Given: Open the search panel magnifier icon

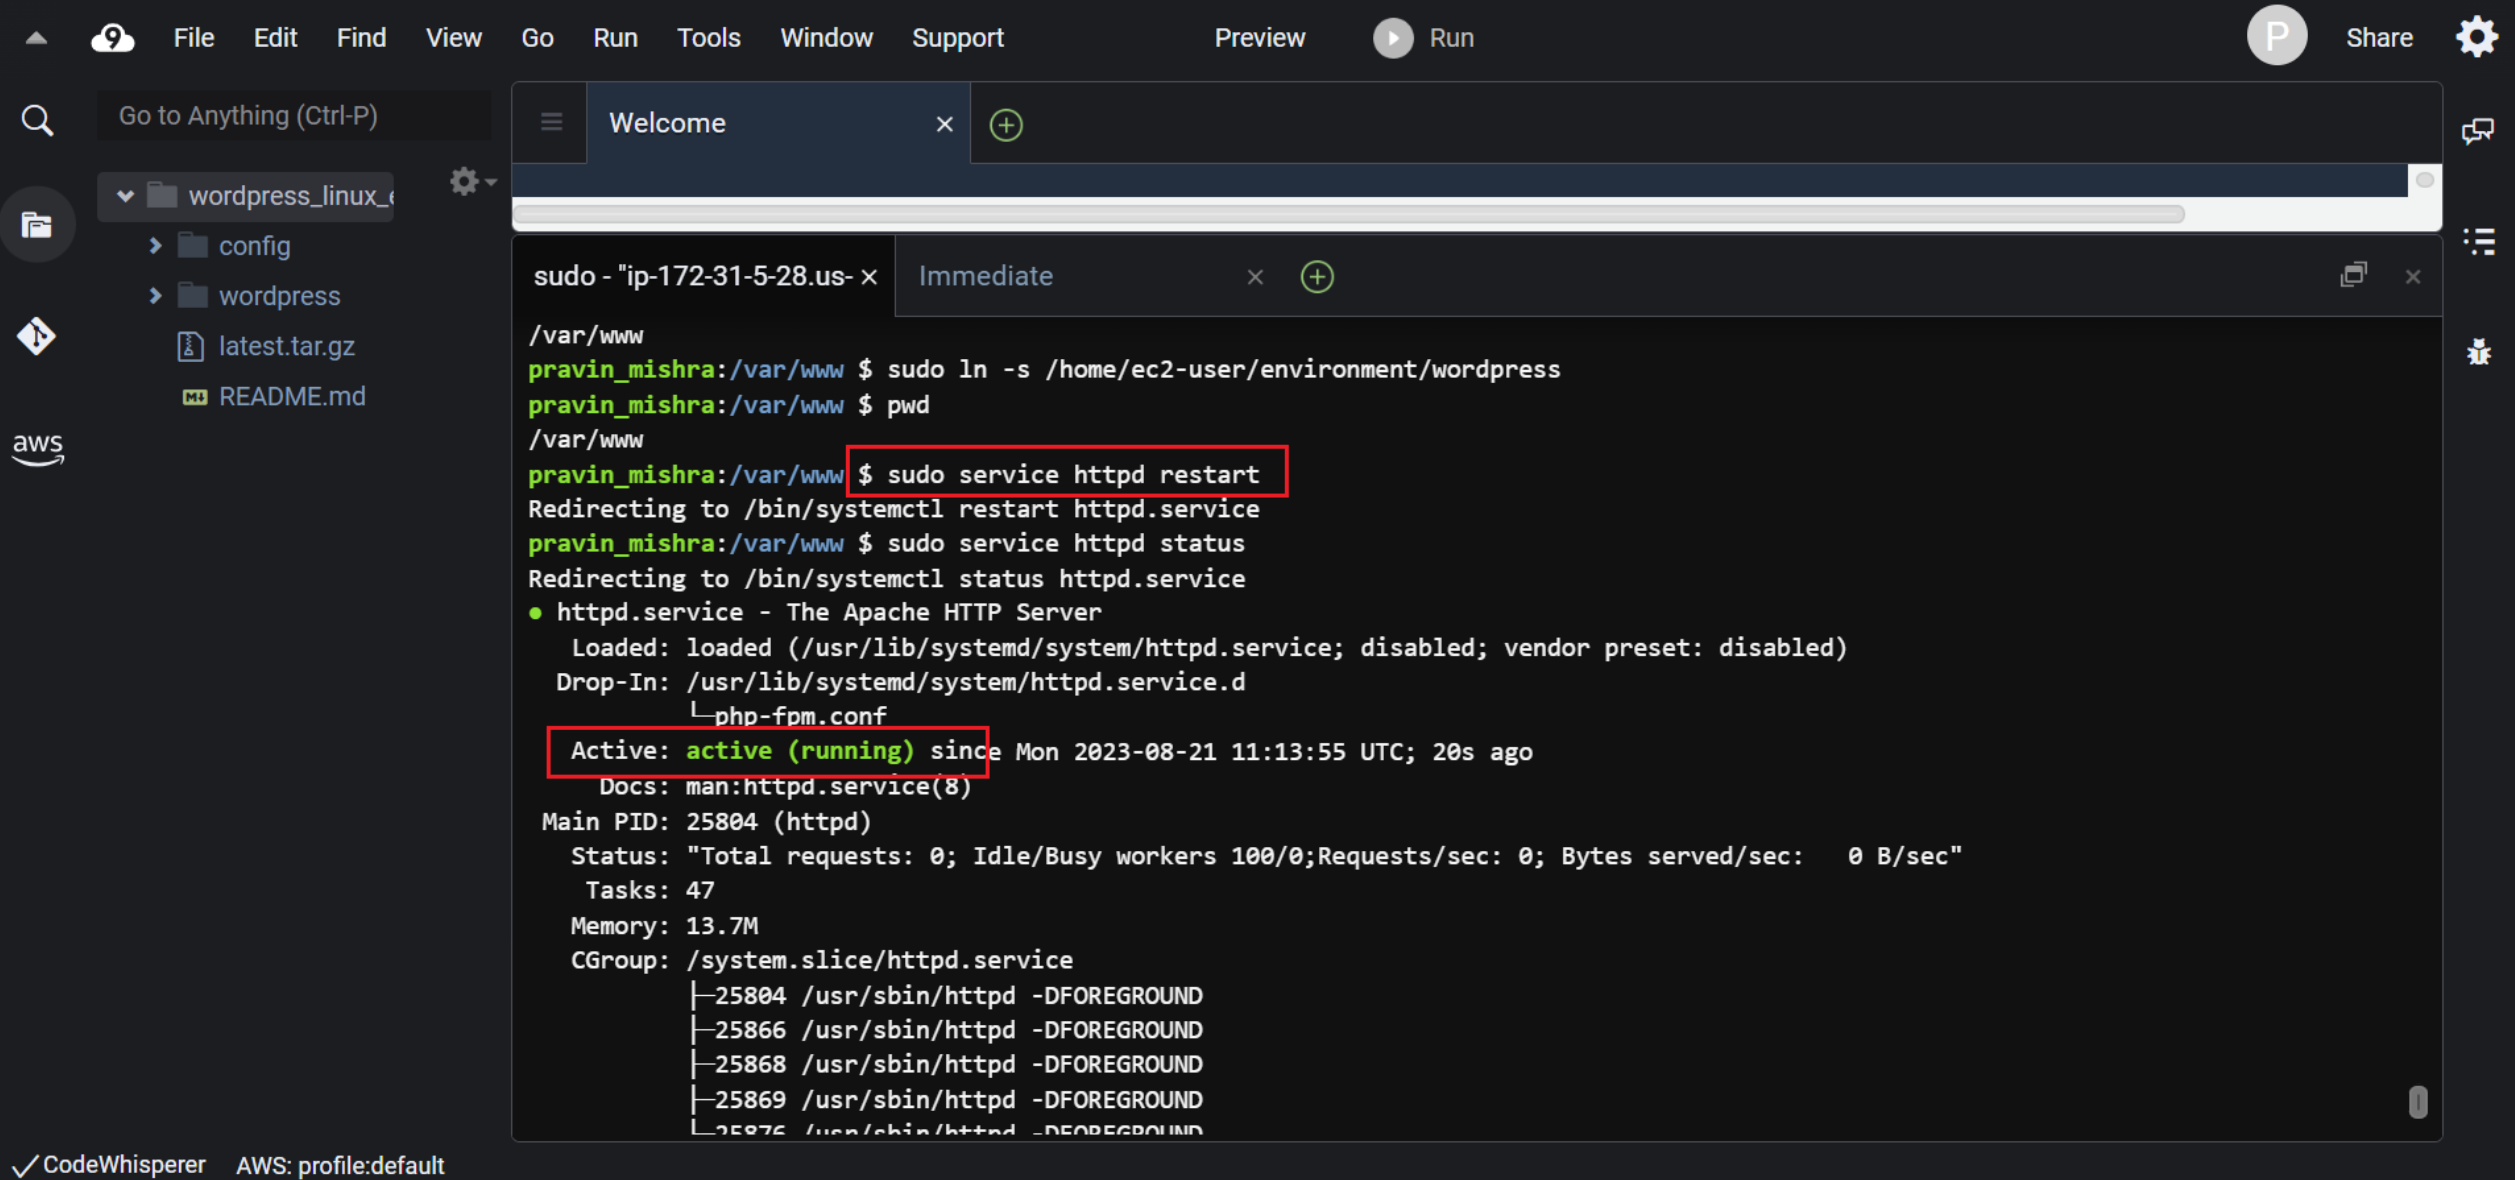Looking at the screenshot, I should tap(37, 120).
